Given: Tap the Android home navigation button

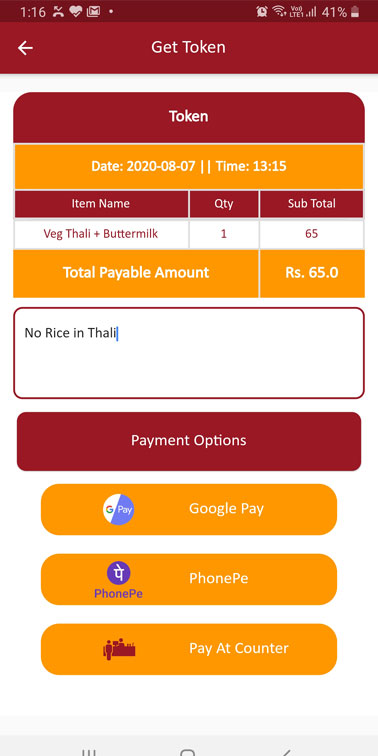Looking at the screenshot, I should pos(188,753).
